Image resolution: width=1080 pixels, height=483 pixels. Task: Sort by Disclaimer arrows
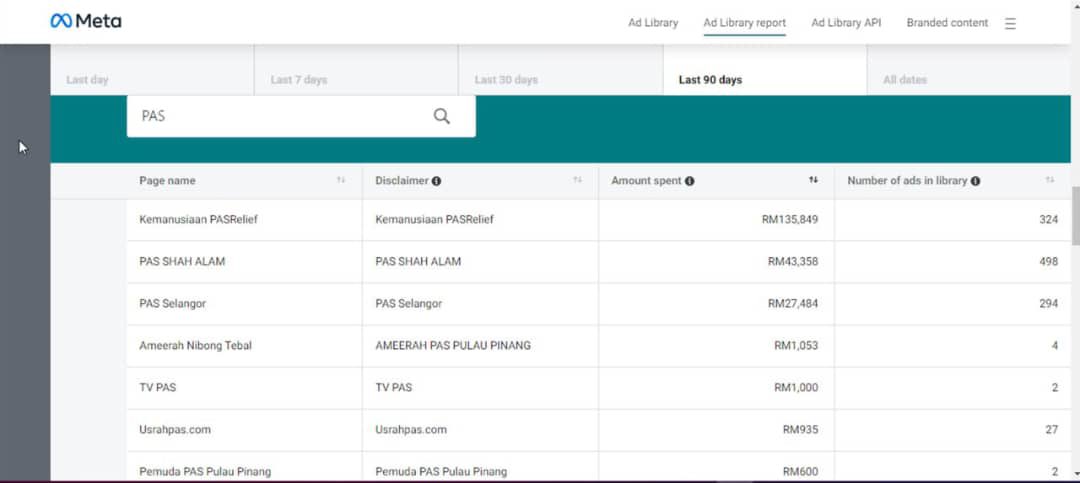[x=577, y=180]
